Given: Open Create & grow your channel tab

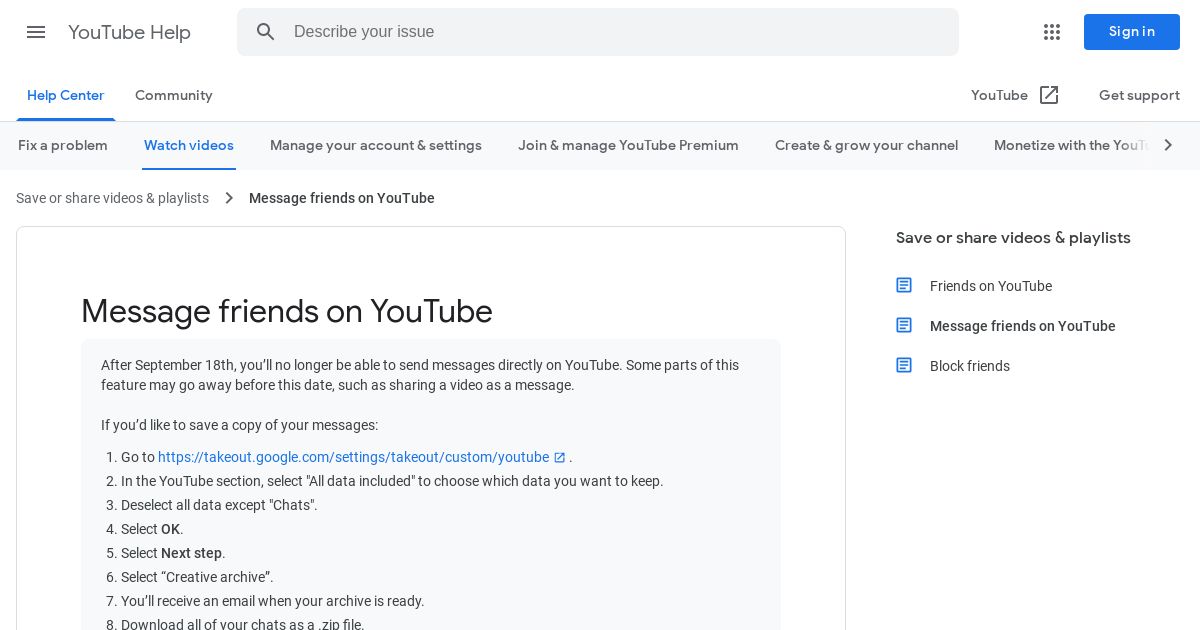Looking at the screenshot, I should point(867,146).
